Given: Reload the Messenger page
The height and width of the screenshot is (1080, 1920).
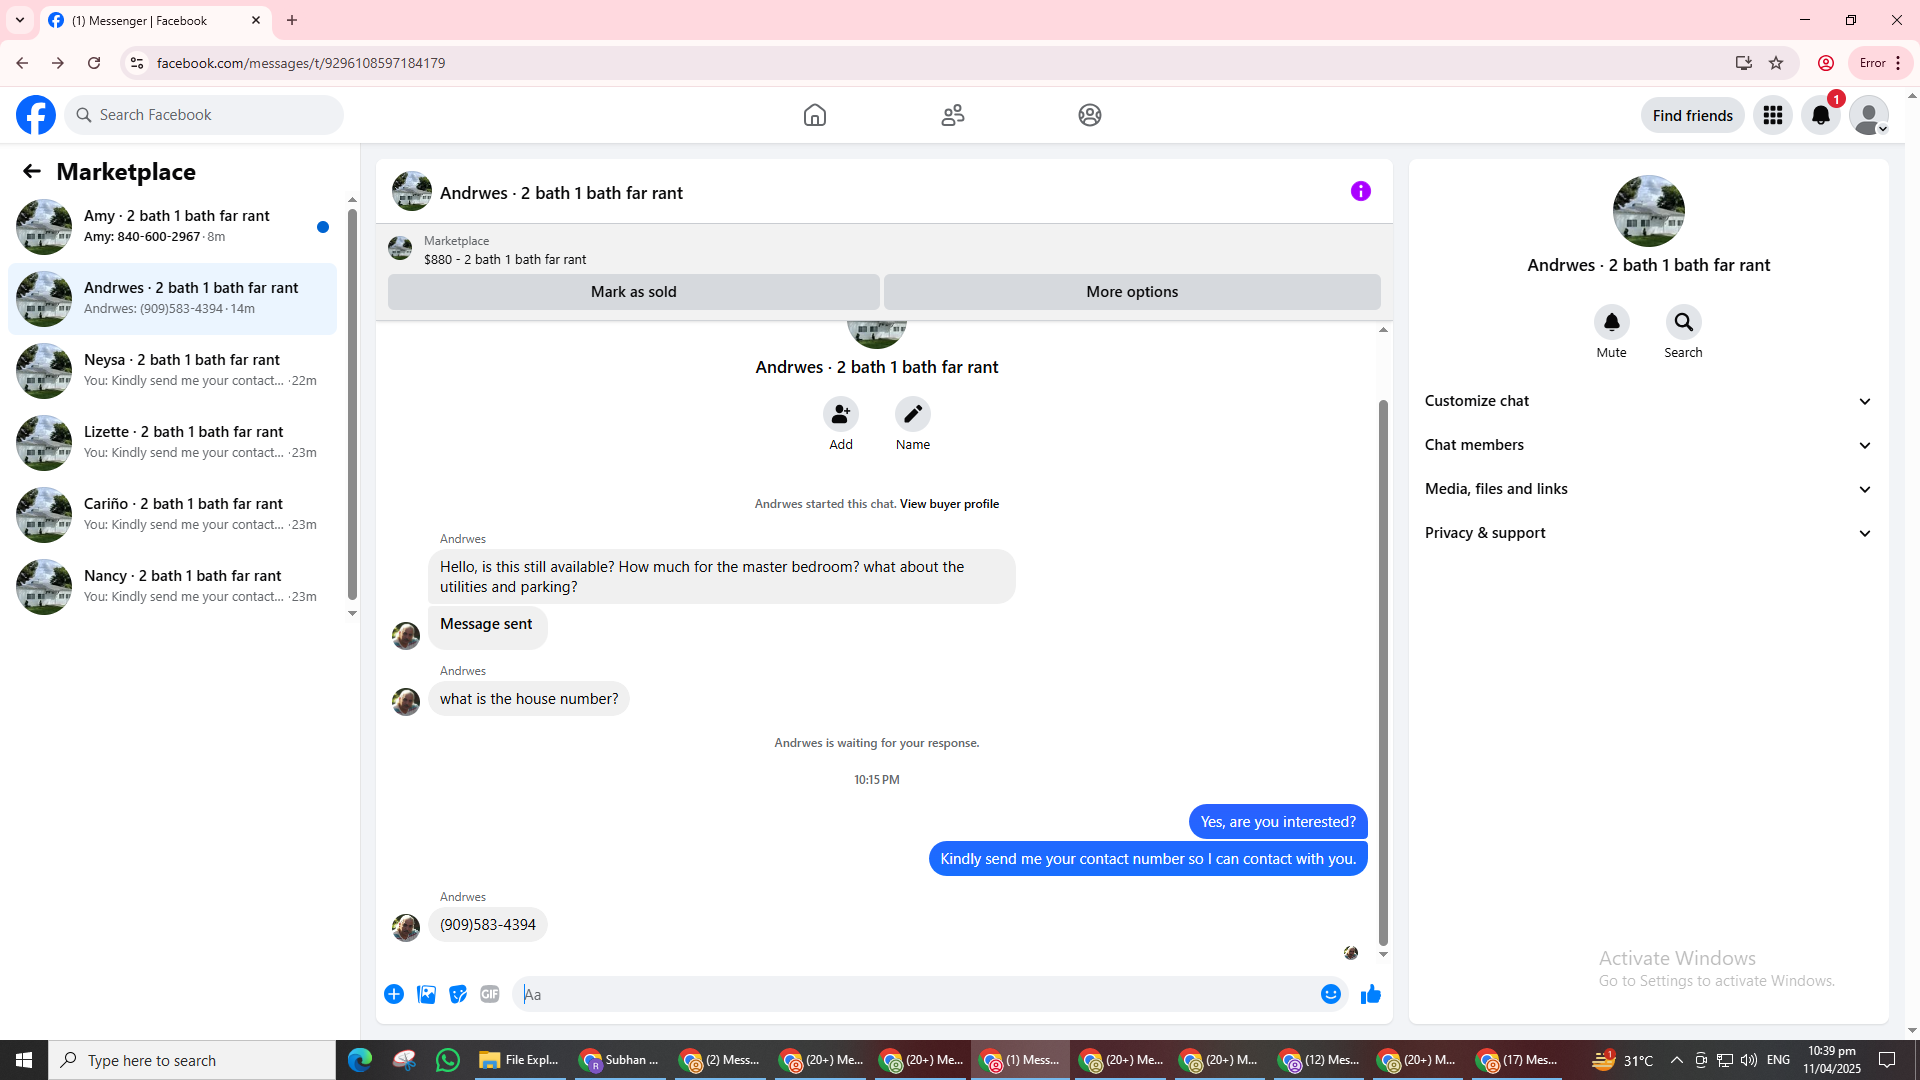Looking at the screenshot, I should pyautogui.click(x=94, y=63).
